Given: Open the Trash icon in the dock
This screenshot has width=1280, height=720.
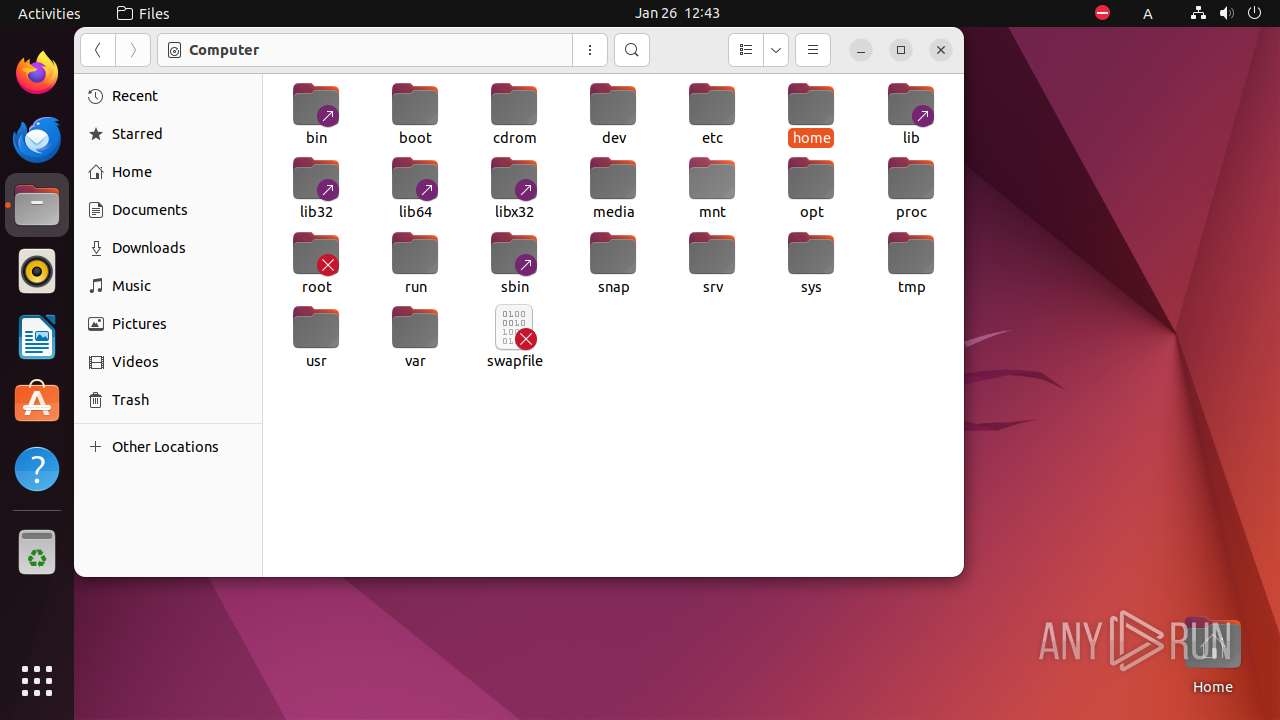Looking at the screenshot, I should coord(37,552).
